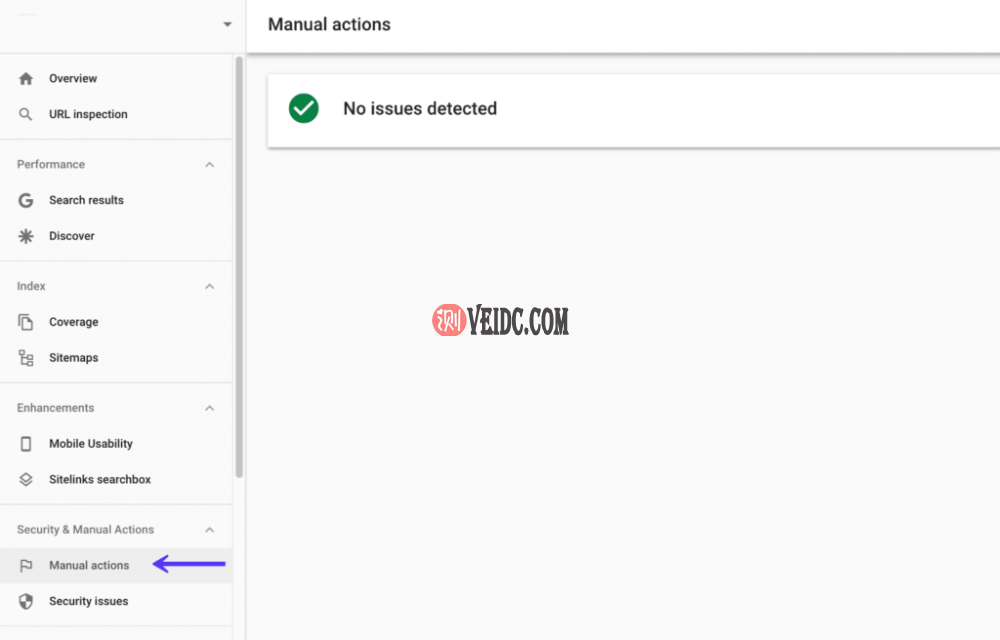Select the home icon beside Overview
Screen dimensions: 1000x640
click(25, 78)
